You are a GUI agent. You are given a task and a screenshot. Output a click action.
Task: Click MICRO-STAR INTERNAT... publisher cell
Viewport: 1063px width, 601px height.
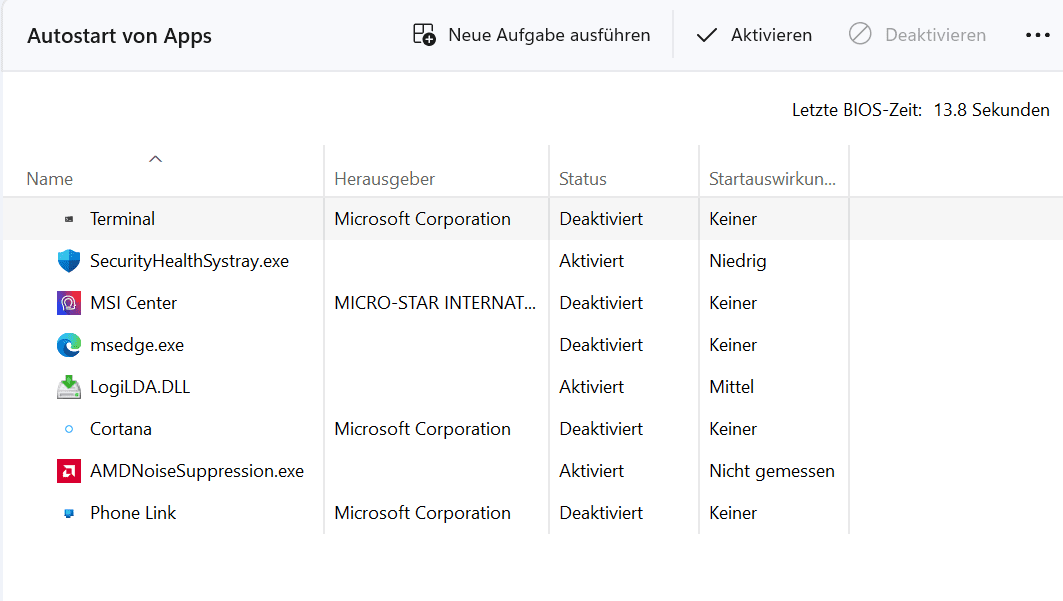tap(435, 303)
